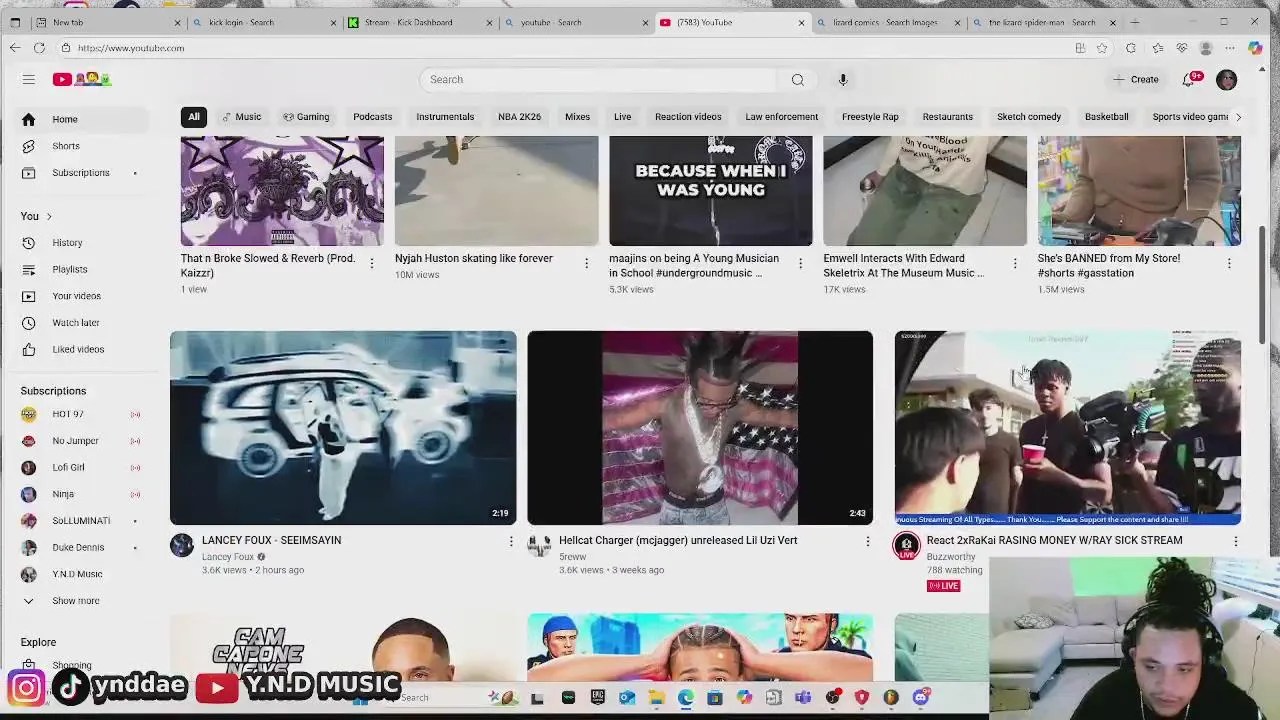1280x720 pixels.
Task: Play the LANCEY FOUX SEEIMSAYIN thumbnail
Action: [343, 428]
